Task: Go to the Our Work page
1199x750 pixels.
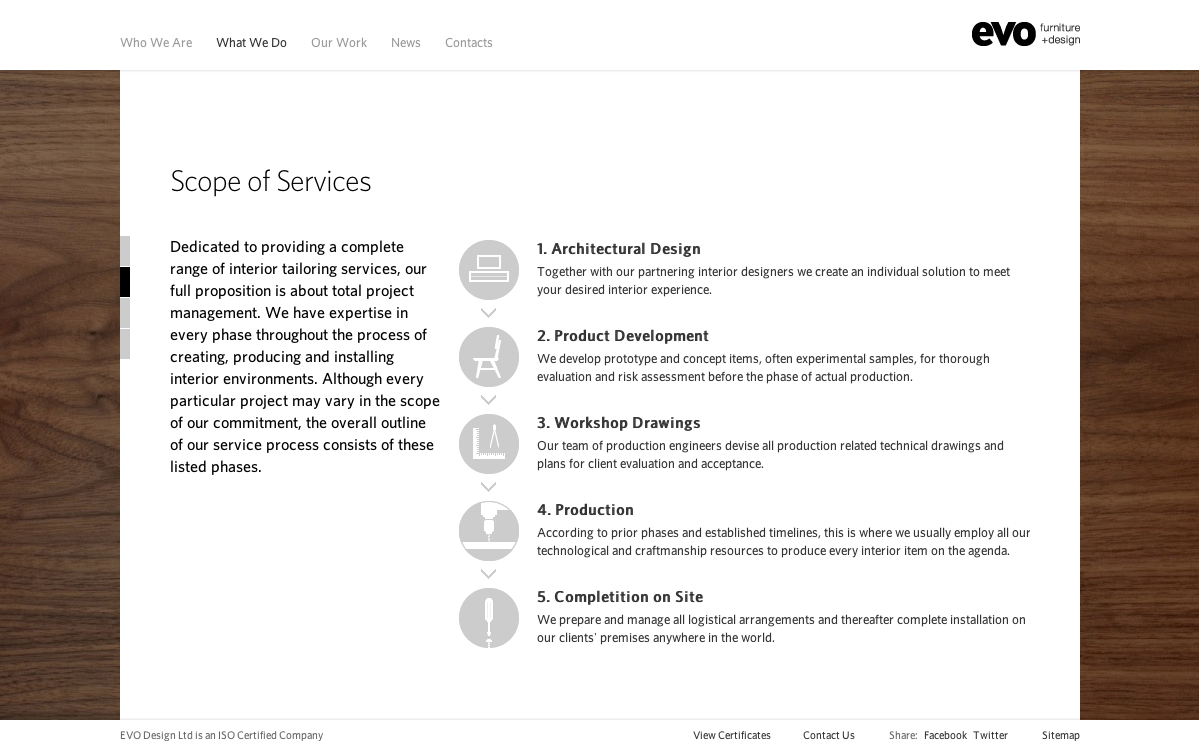Action: click(x=339, y=42)
